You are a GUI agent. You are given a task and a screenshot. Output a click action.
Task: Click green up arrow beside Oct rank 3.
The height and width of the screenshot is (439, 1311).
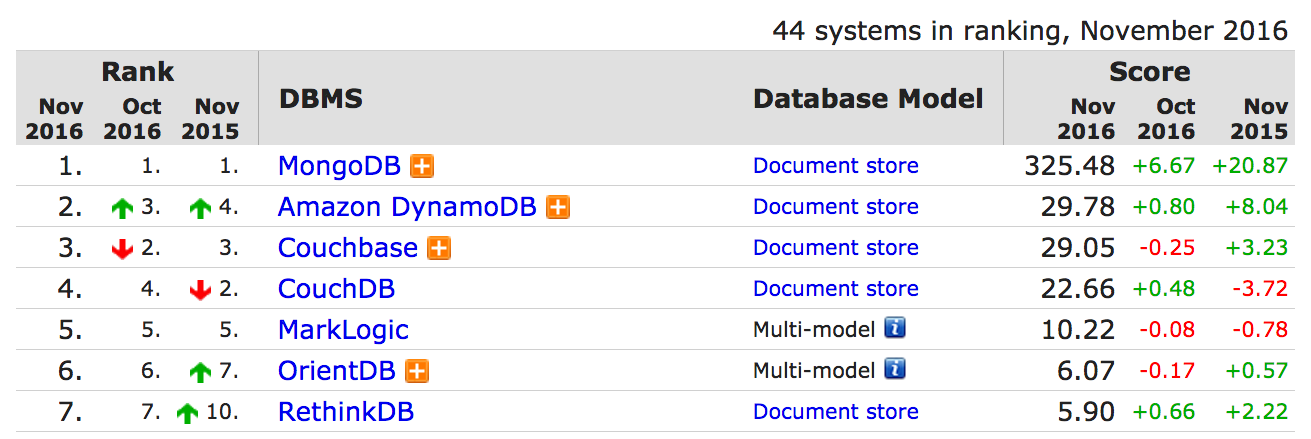click(123, 209)
